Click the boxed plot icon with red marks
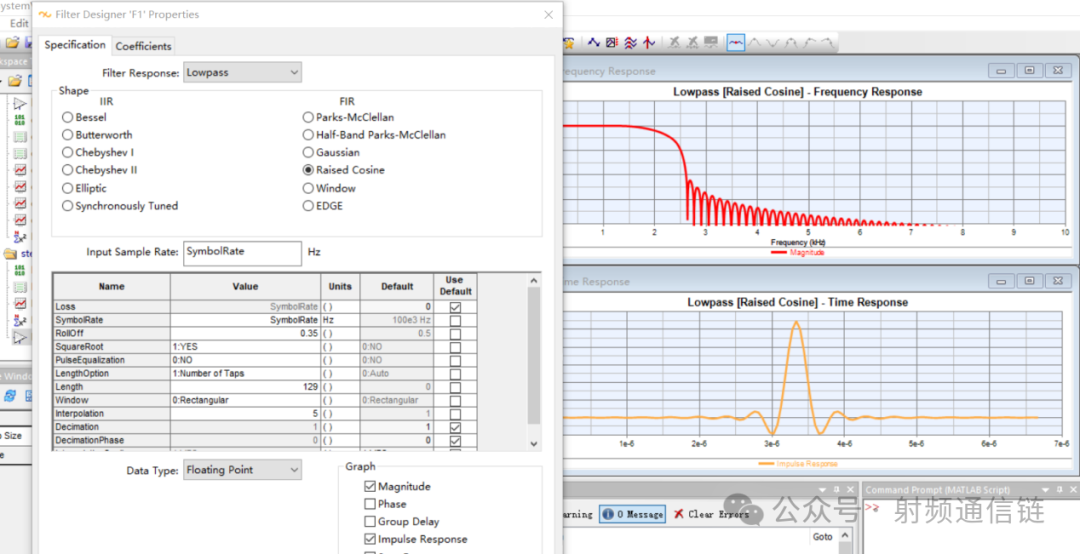This screenshot has width=1080, height=554. [612, 43]
